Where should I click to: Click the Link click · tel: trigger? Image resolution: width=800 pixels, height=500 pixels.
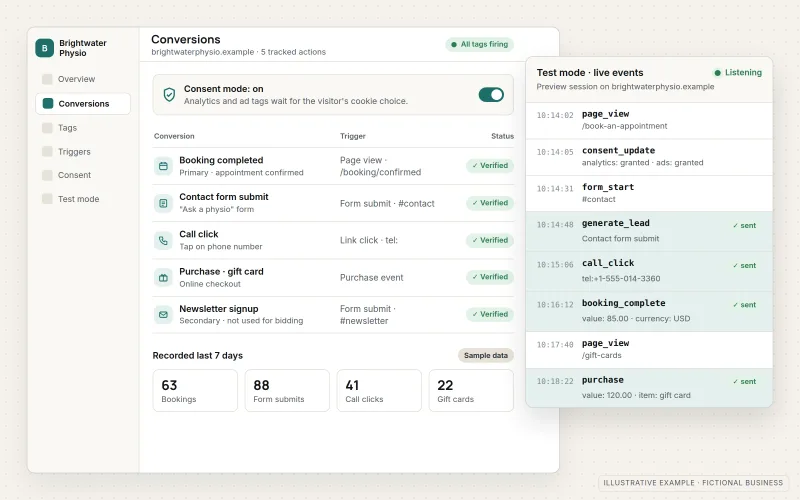coord(369,240)
